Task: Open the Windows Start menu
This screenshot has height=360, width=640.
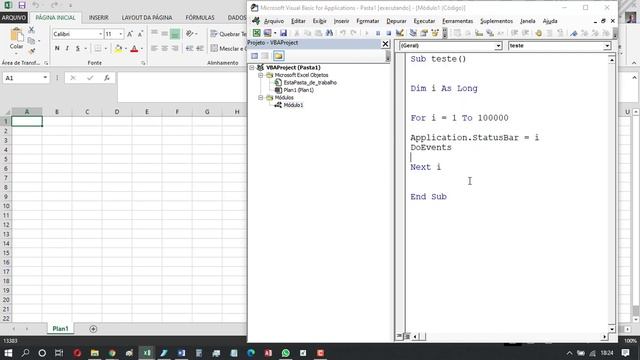Action: [8, 353]
